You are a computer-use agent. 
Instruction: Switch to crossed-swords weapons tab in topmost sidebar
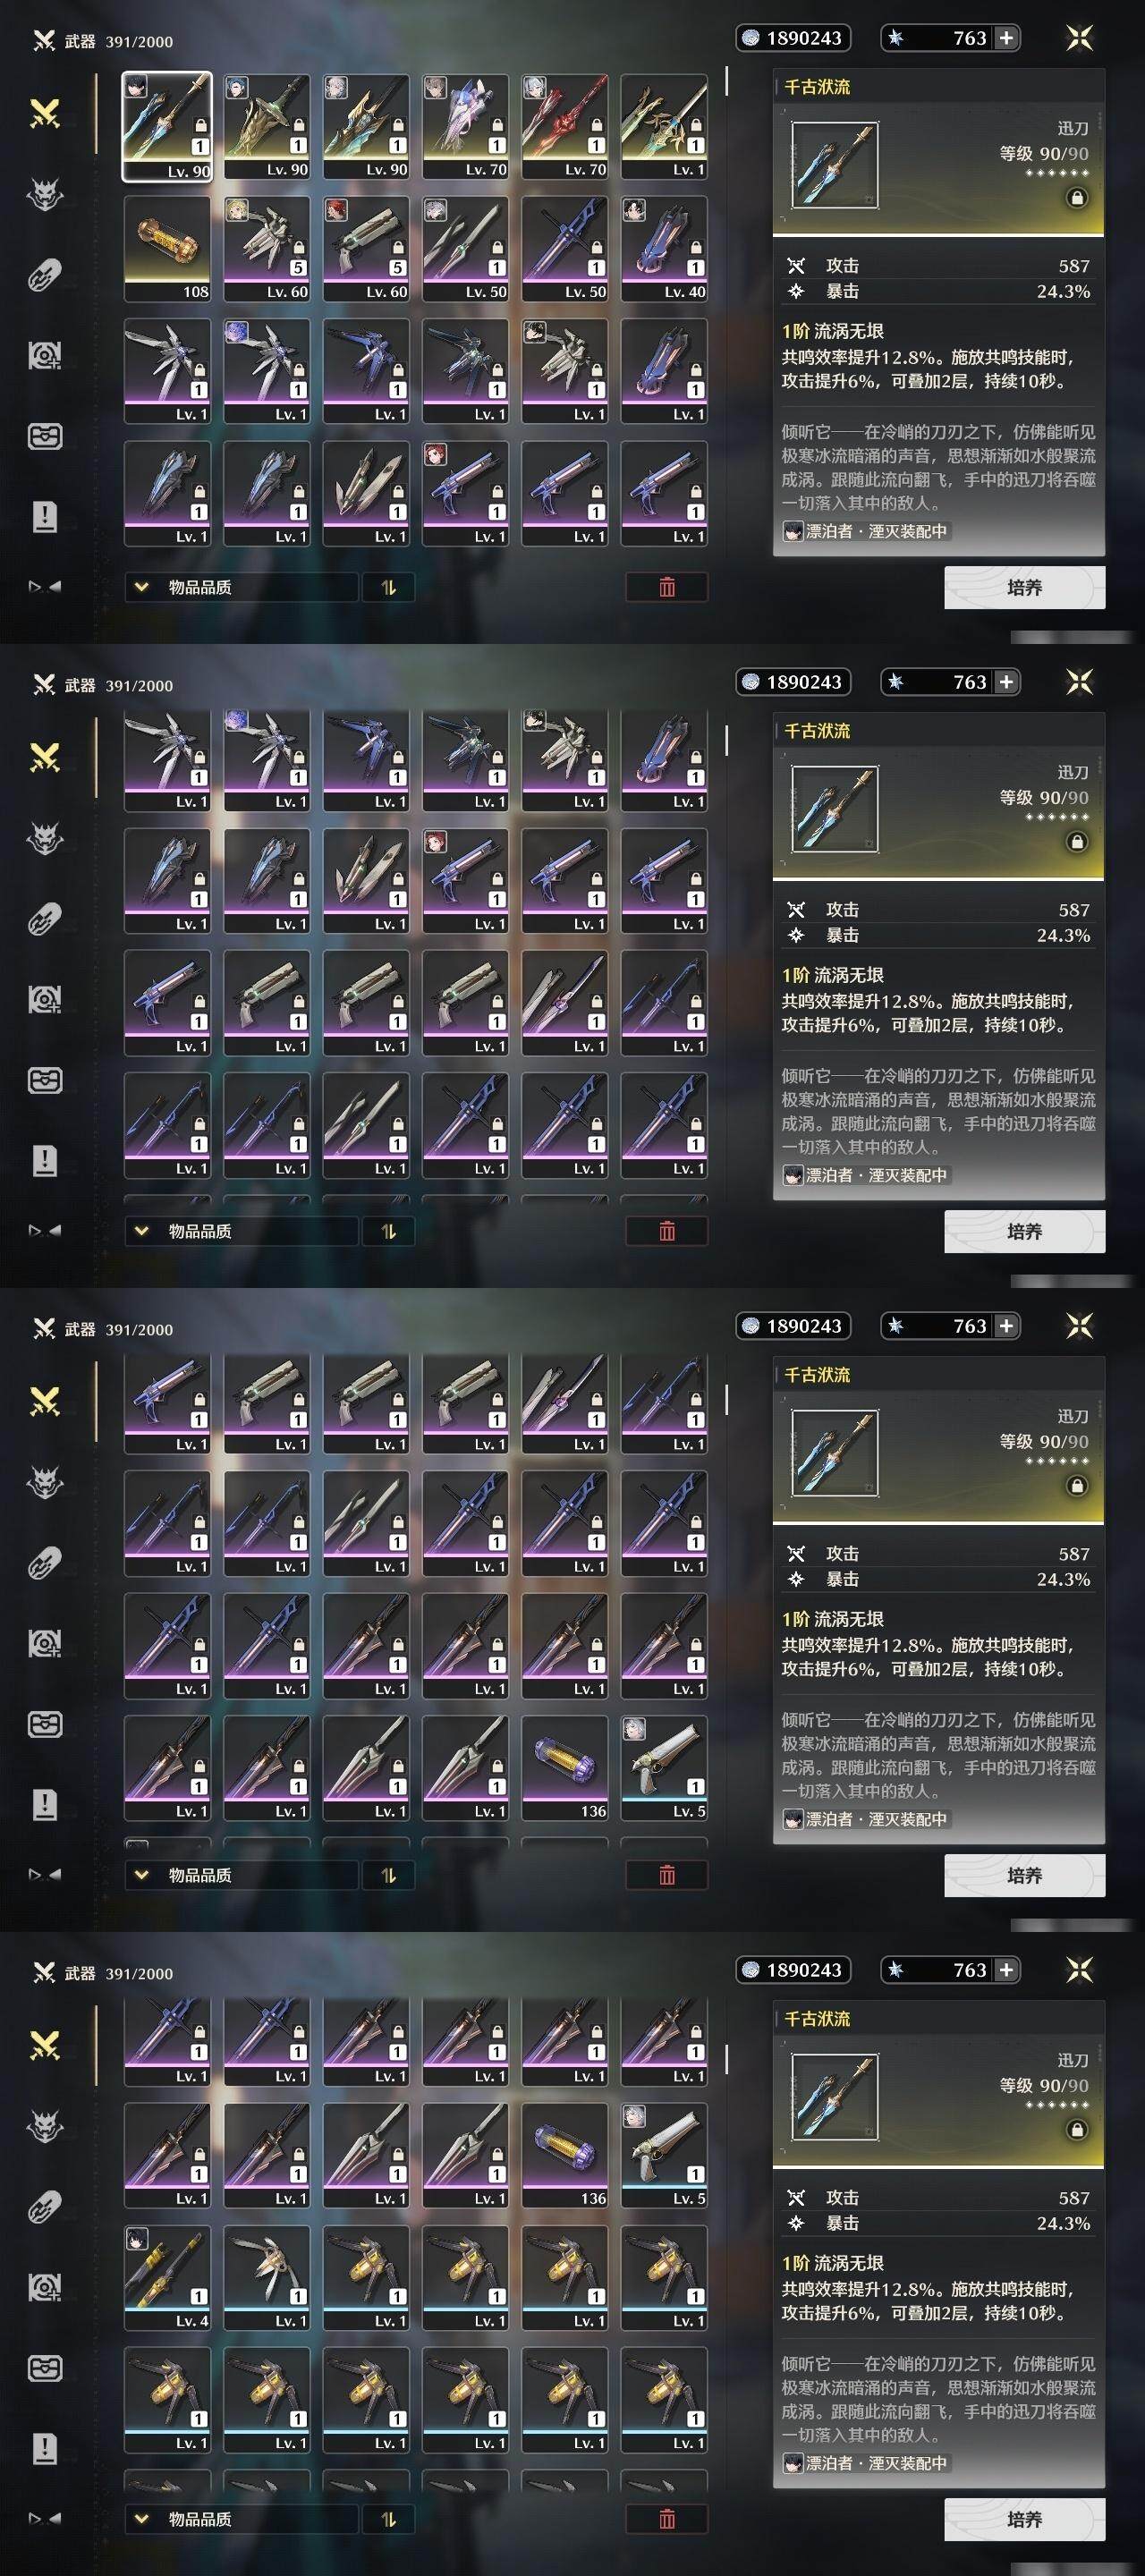point(45,113)
